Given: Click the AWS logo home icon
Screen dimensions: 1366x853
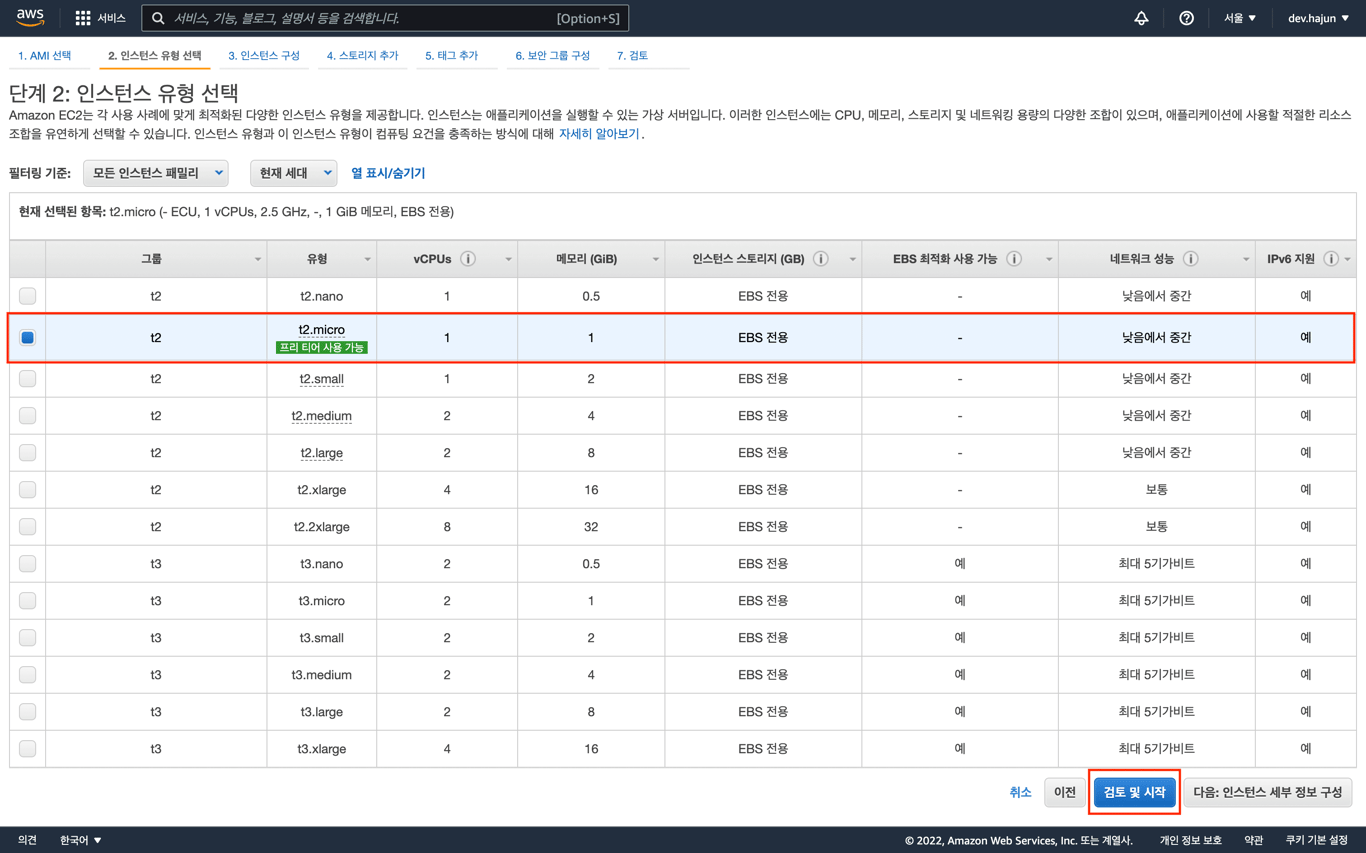Looking at the screenshot, I should click(x=30, y=18).
